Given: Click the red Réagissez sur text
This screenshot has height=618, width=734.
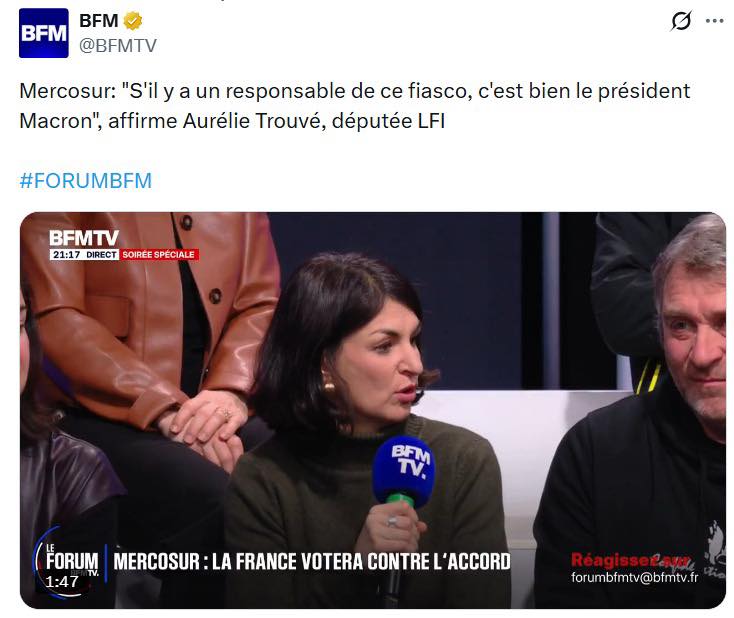Looking at the screenshot, I should [630, 560].
